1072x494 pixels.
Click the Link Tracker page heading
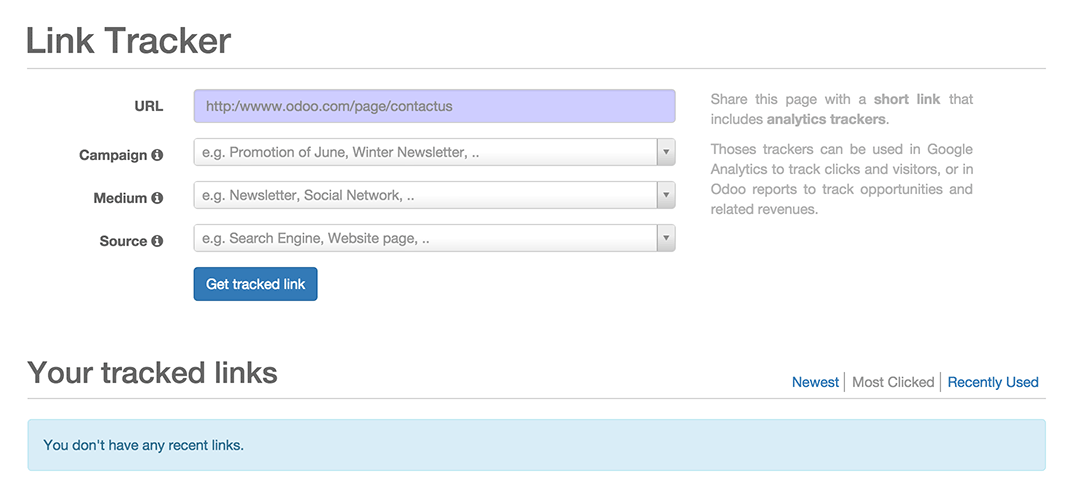[129, 41]
